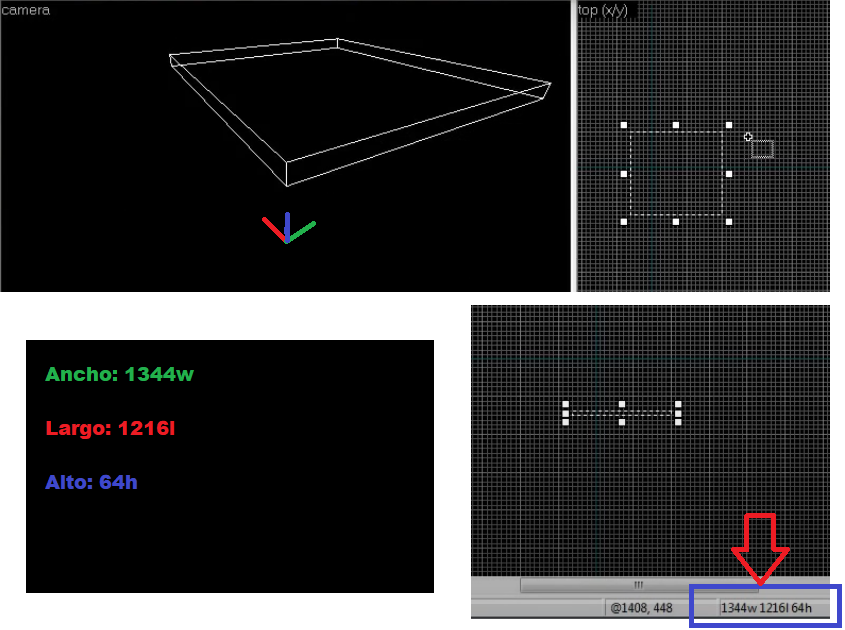The image size is (845, 630).
Task: Click the top-center resize handle of the brush
Action: point(675,124)
